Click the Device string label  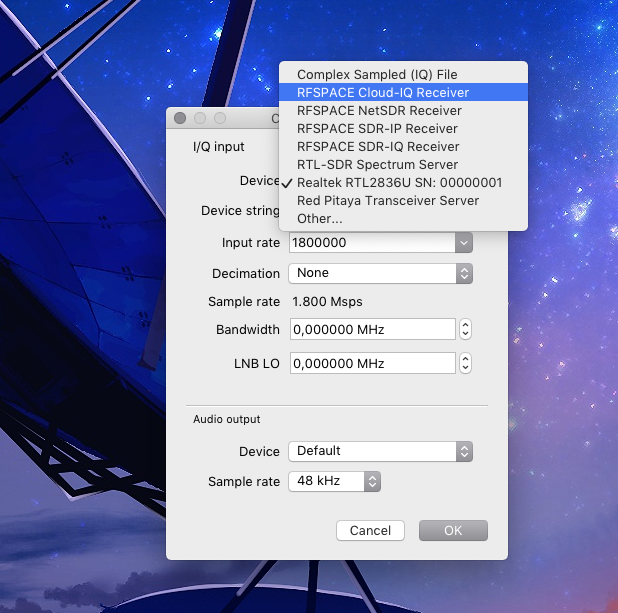[240, 211]
